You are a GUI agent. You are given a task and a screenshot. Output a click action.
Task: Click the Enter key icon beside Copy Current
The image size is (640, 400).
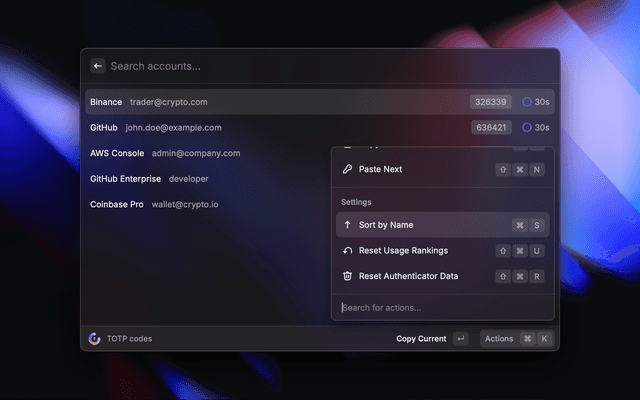(460, 339)
